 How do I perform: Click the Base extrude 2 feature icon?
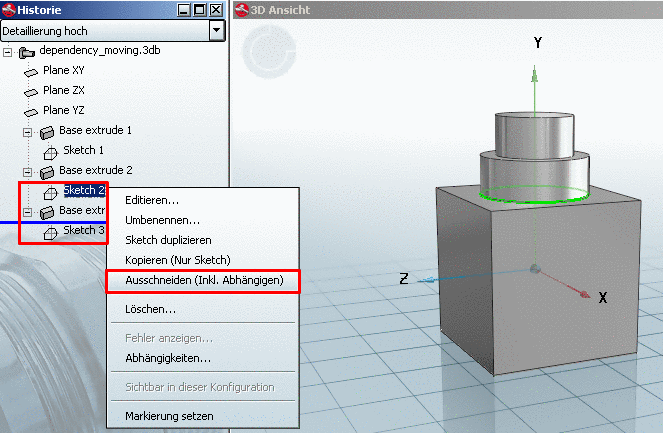tap(47, 172)
